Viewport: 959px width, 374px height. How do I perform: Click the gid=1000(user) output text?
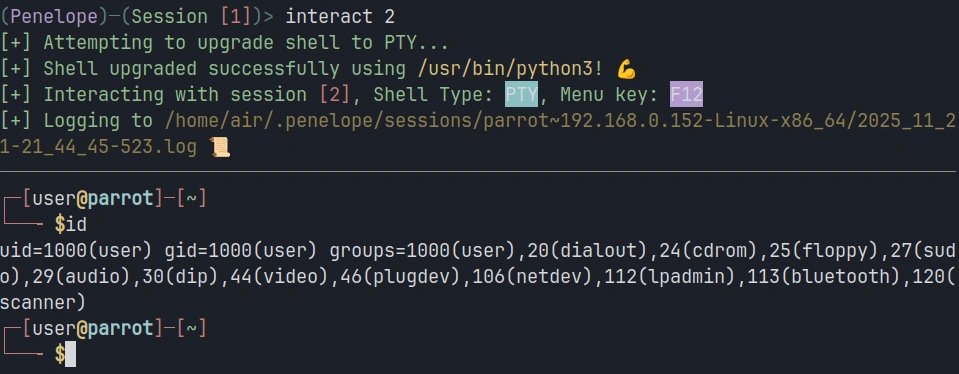[x=240, y=251]
